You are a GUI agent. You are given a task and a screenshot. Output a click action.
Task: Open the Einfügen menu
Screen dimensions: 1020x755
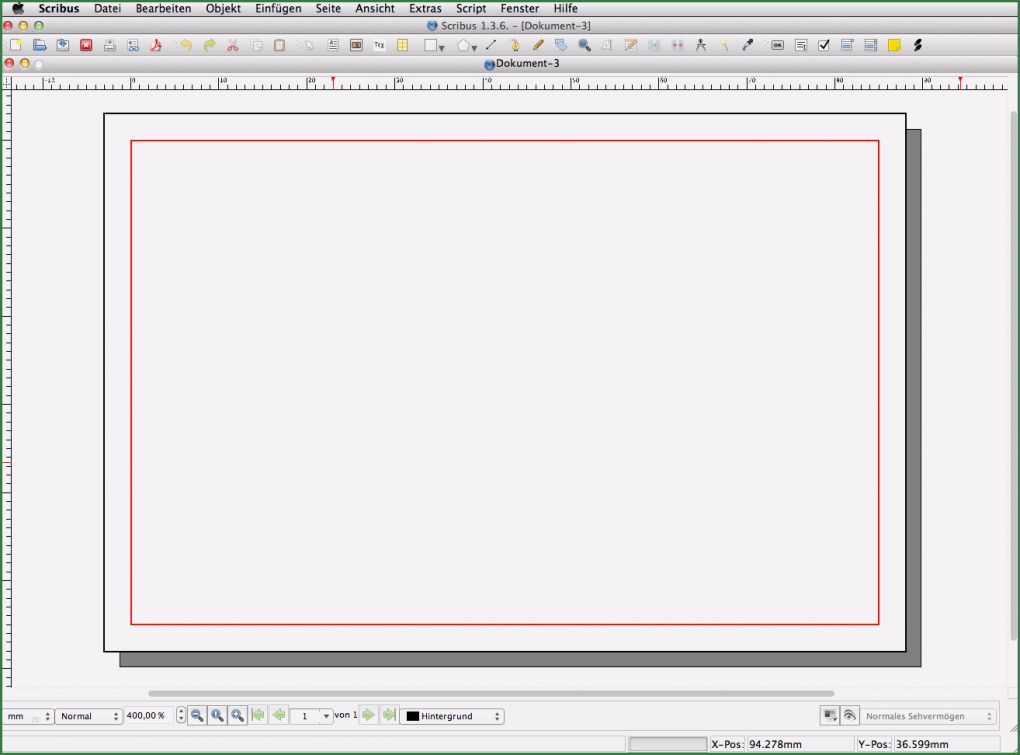pos(278,8)
